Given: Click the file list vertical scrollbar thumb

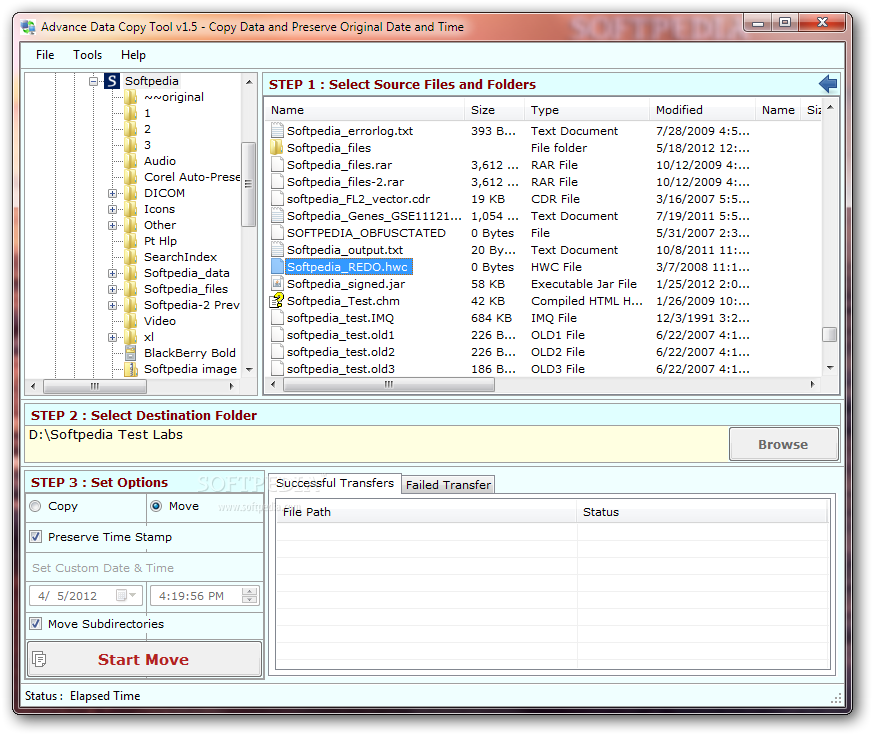Looking at the screenshot, I should pos(829,334).
